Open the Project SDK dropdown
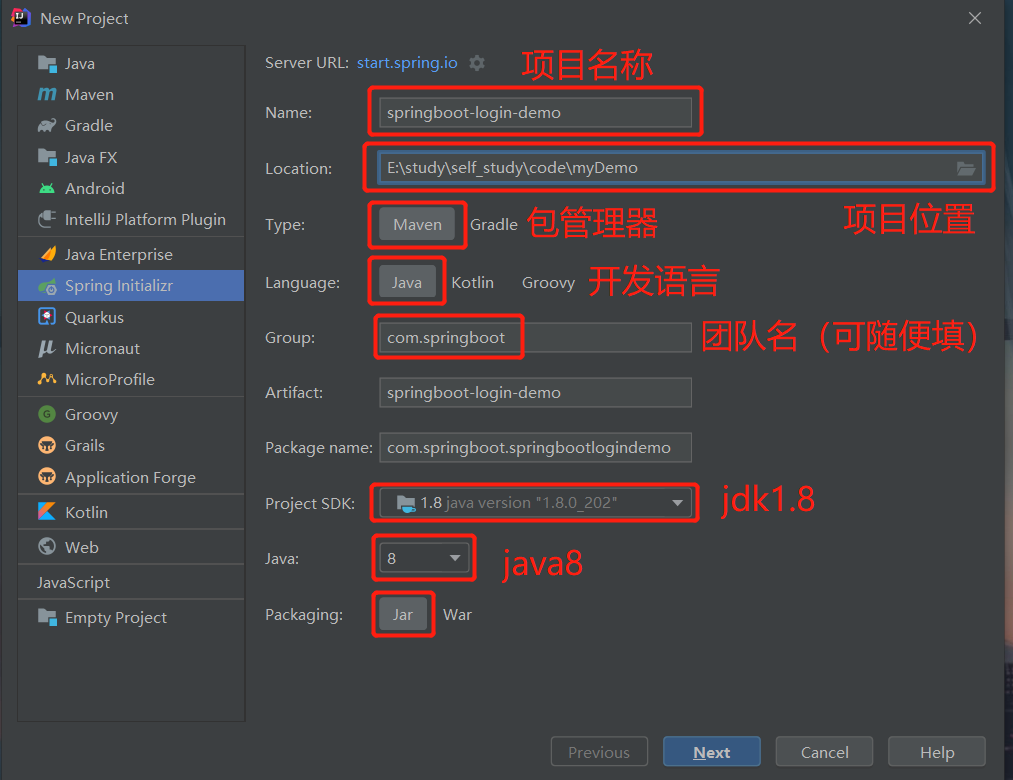 tap(536, 503)
